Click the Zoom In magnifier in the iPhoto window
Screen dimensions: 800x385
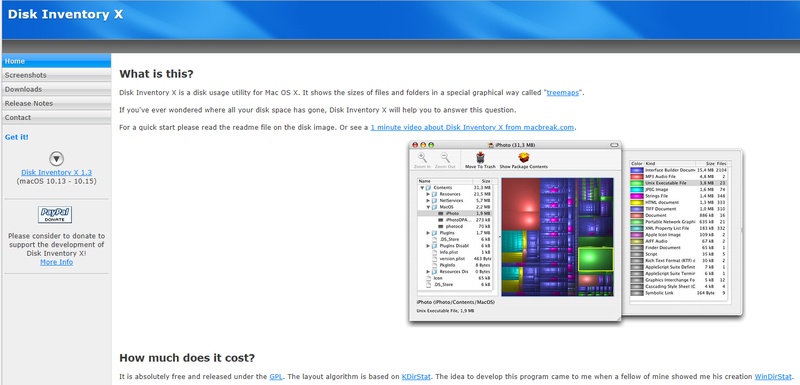(x=422, y=157)
